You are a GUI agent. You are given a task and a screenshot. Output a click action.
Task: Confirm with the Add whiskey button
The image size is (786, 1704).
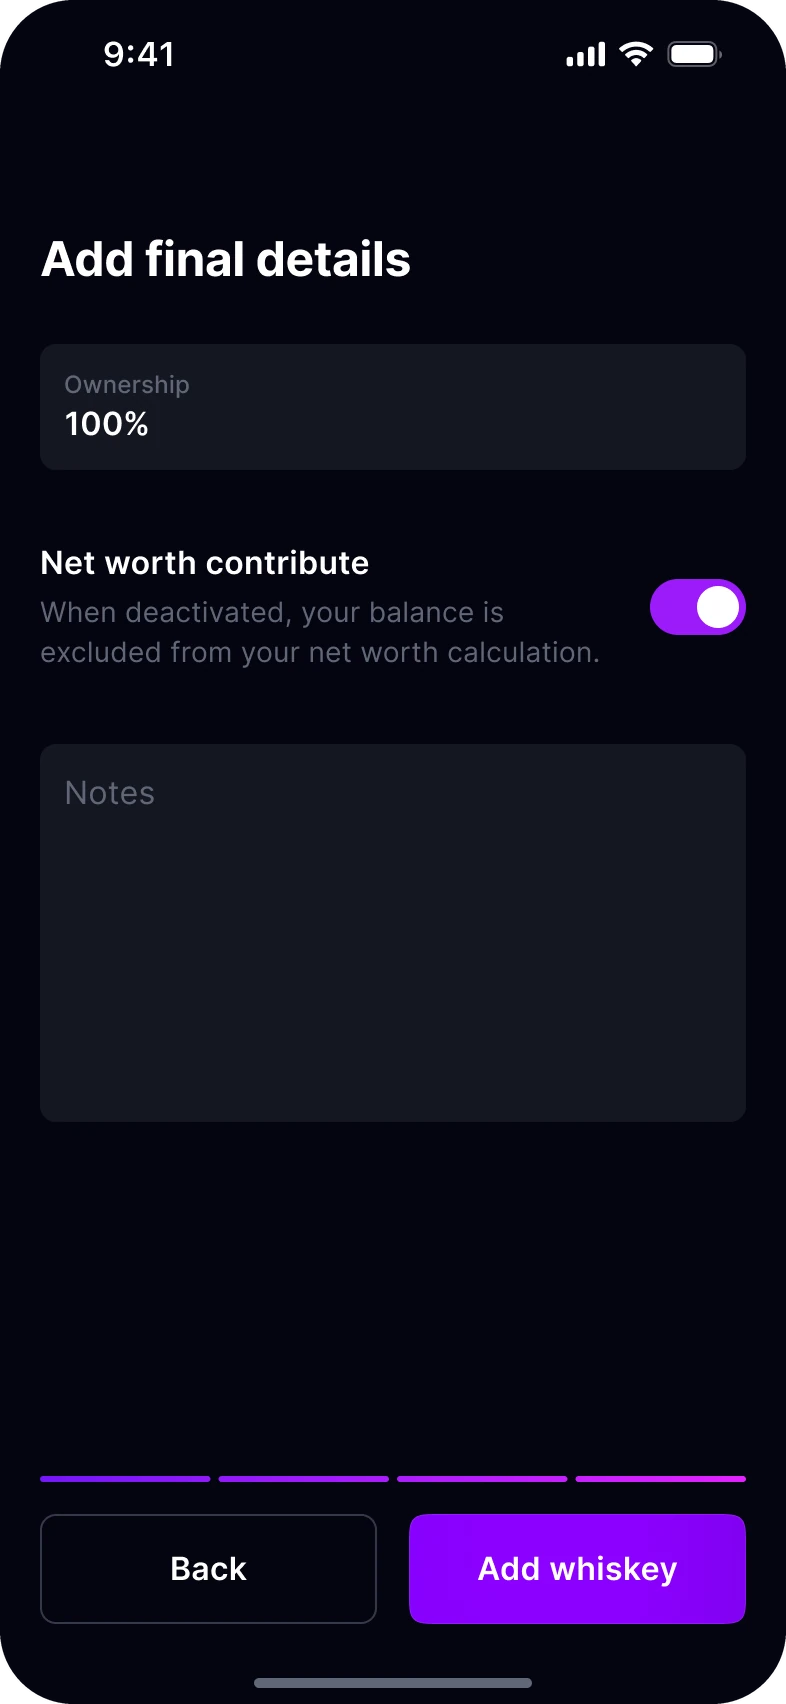[x=577, y=1569]
